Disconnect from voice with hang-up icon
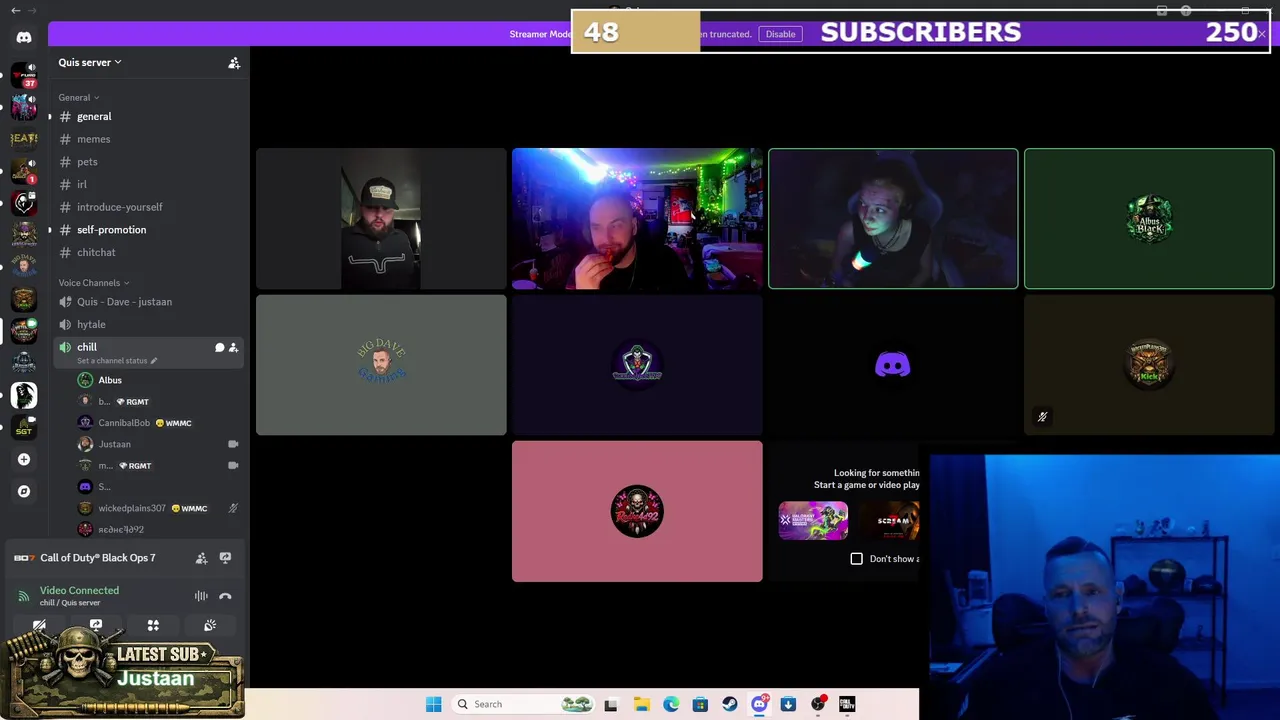The image size is (1280, 720). point(225,596)
